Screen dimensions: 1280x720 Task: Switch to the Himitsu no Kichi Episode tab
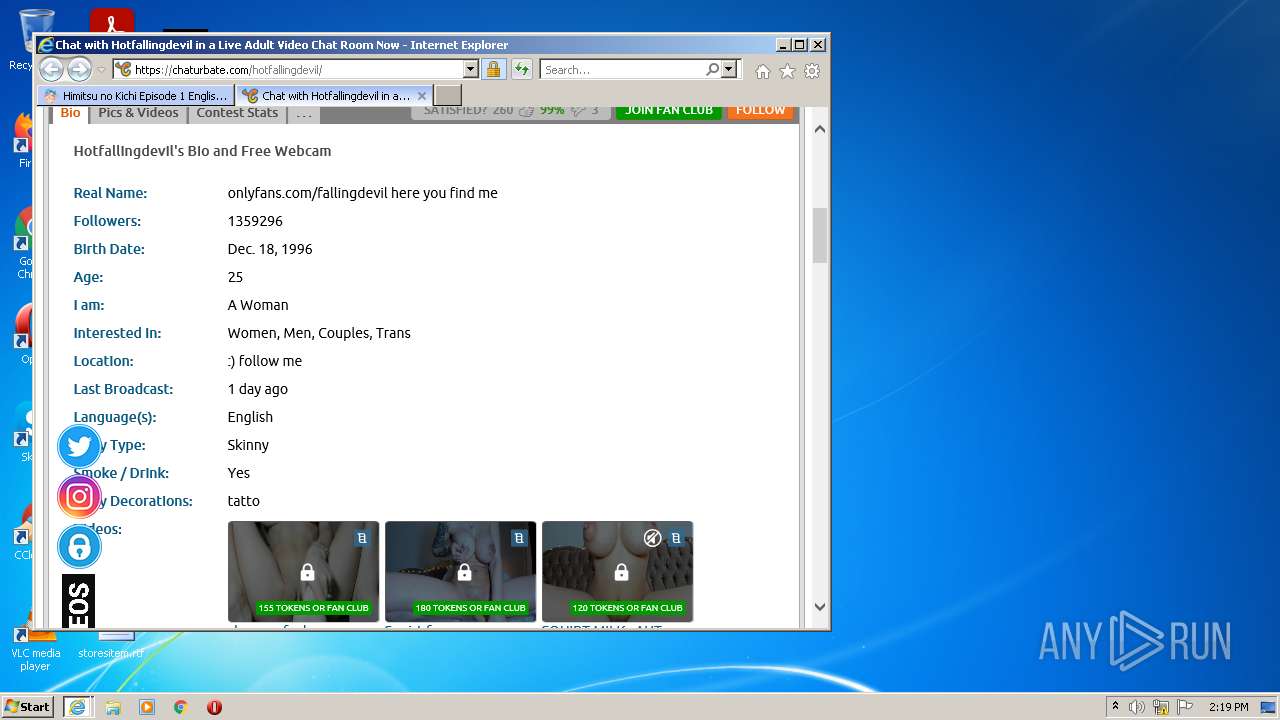(x=136, y=96)
